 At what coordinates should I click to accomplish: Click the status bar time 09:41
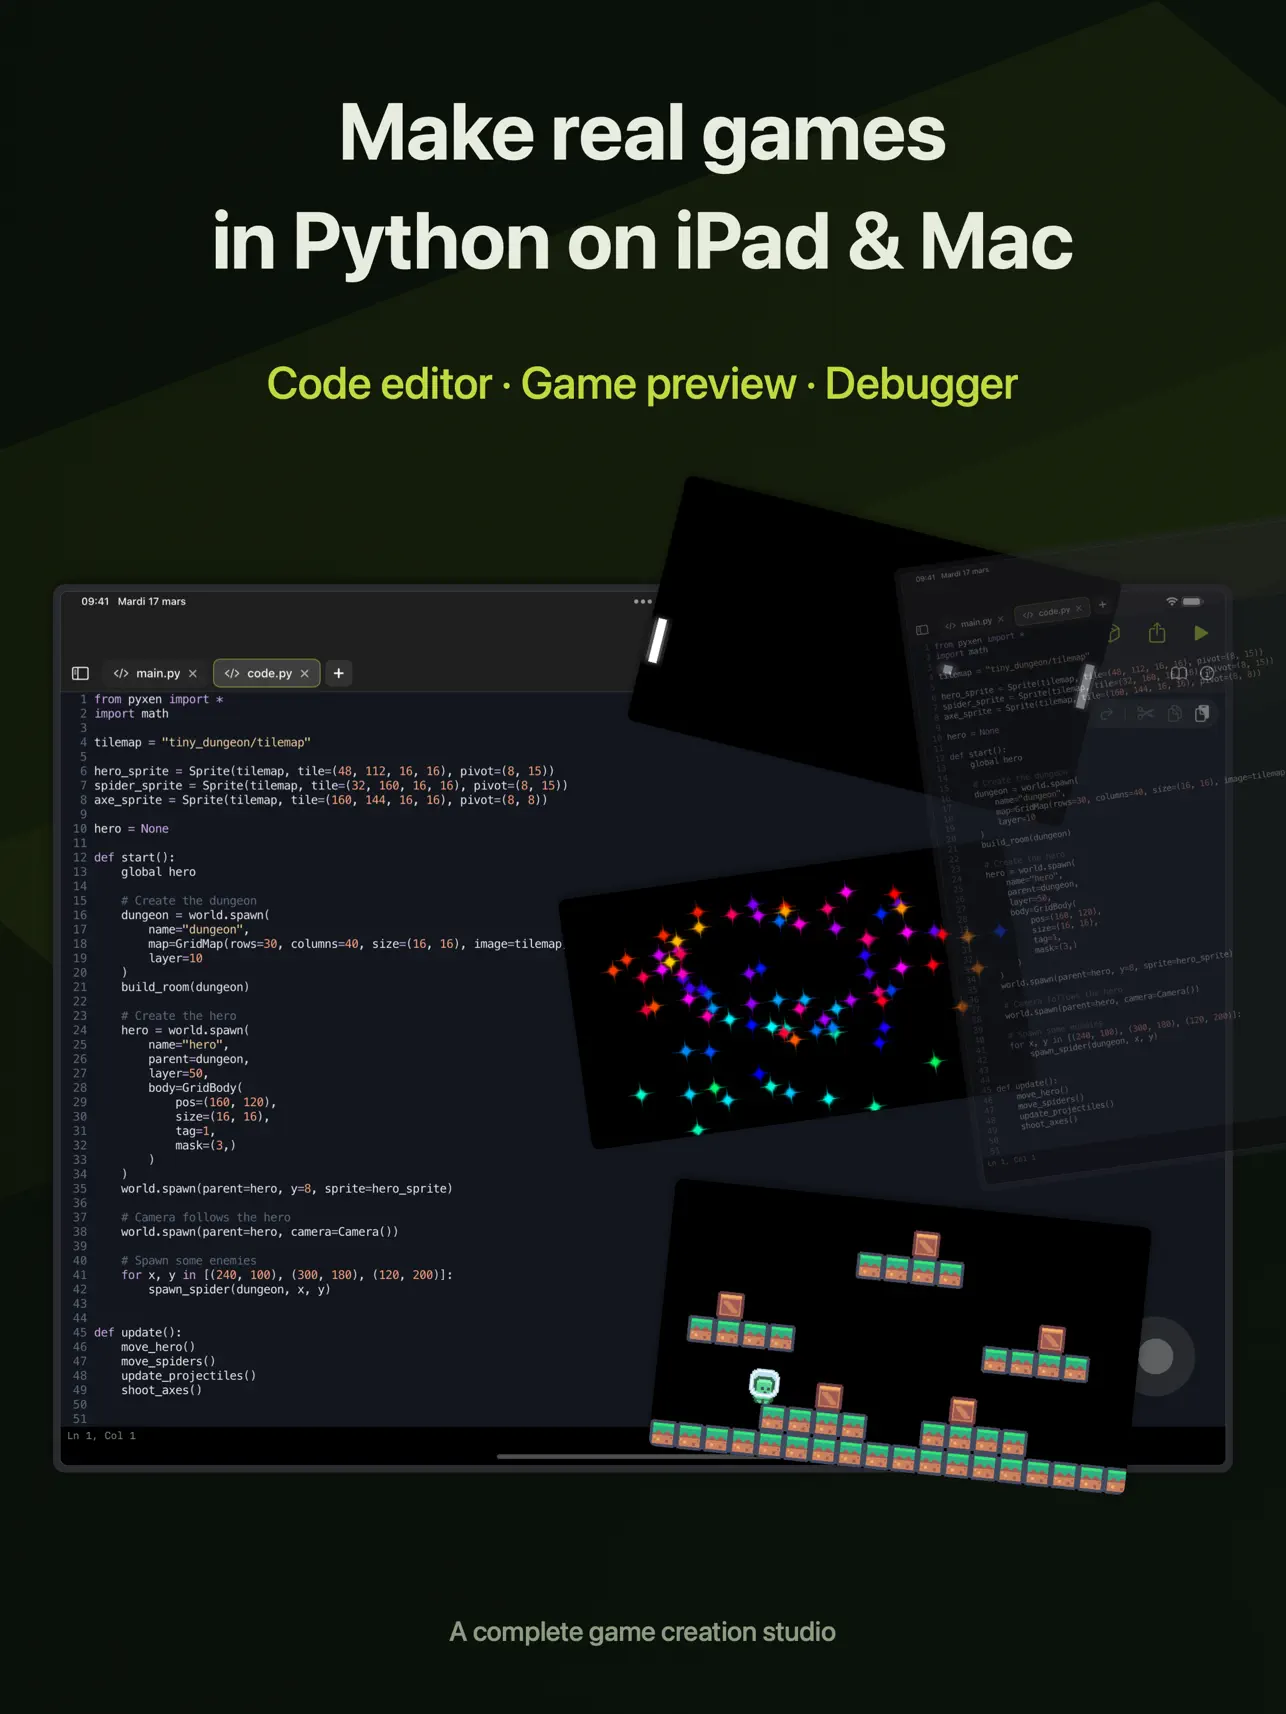click(95, 601)
